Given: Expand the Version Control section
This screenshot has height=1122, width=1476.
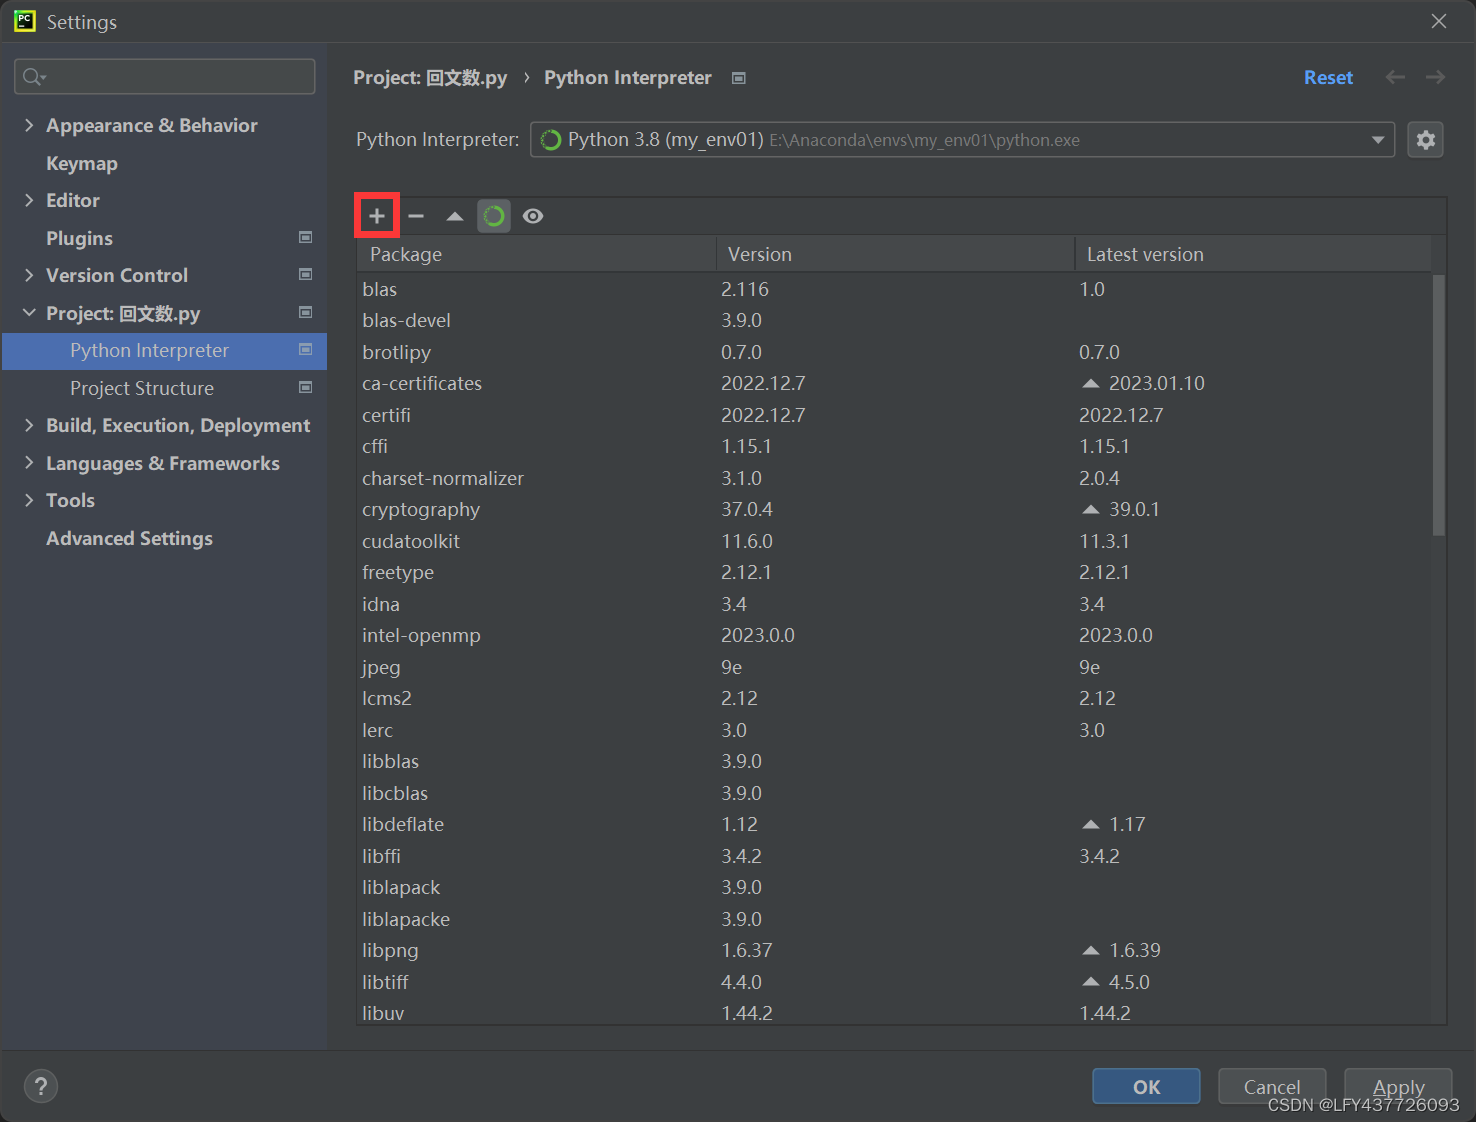Looking at the screenshot, I should 29,275.
